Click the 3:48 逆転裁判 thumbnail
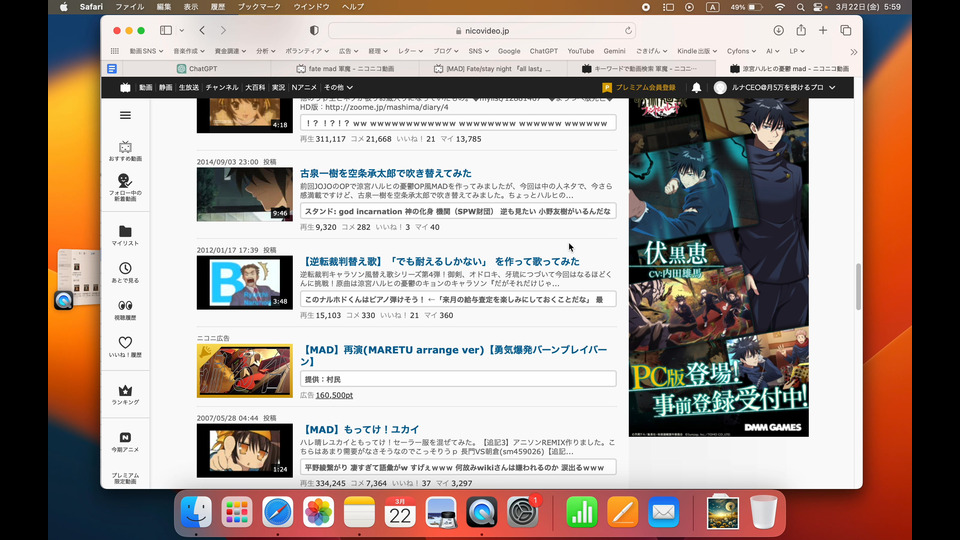Screen dimensions: 960x540 245,282
